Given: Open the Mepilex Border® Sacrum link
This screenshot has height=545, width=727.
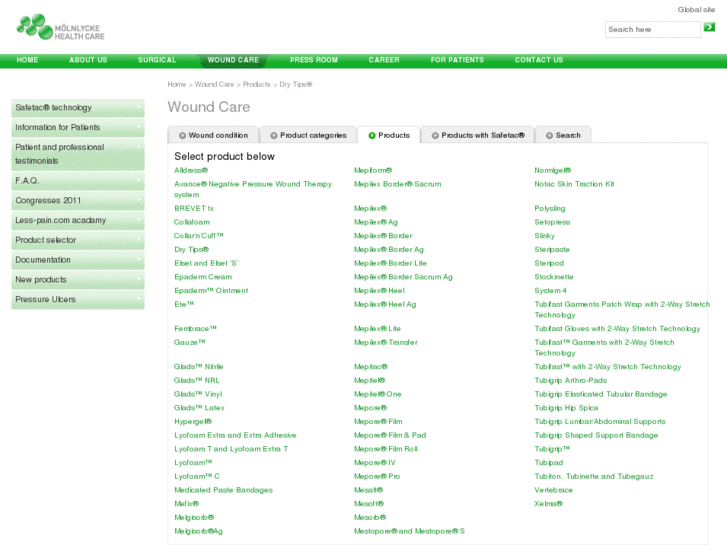Looking at the screenshot, I should pyautogui.click(x=397, y=184).
